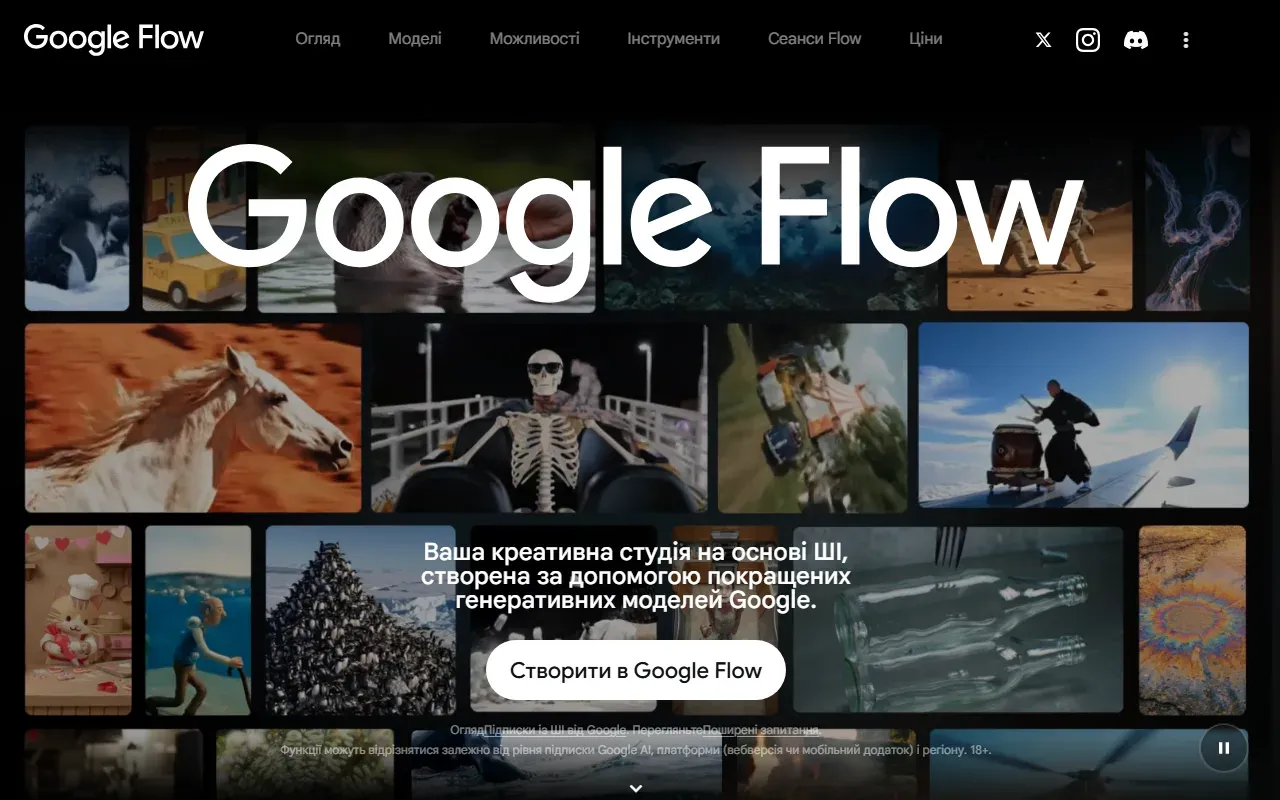Click the Google Flow logo in the header
Screen dimensions: 1280x800
click(114, 39)
